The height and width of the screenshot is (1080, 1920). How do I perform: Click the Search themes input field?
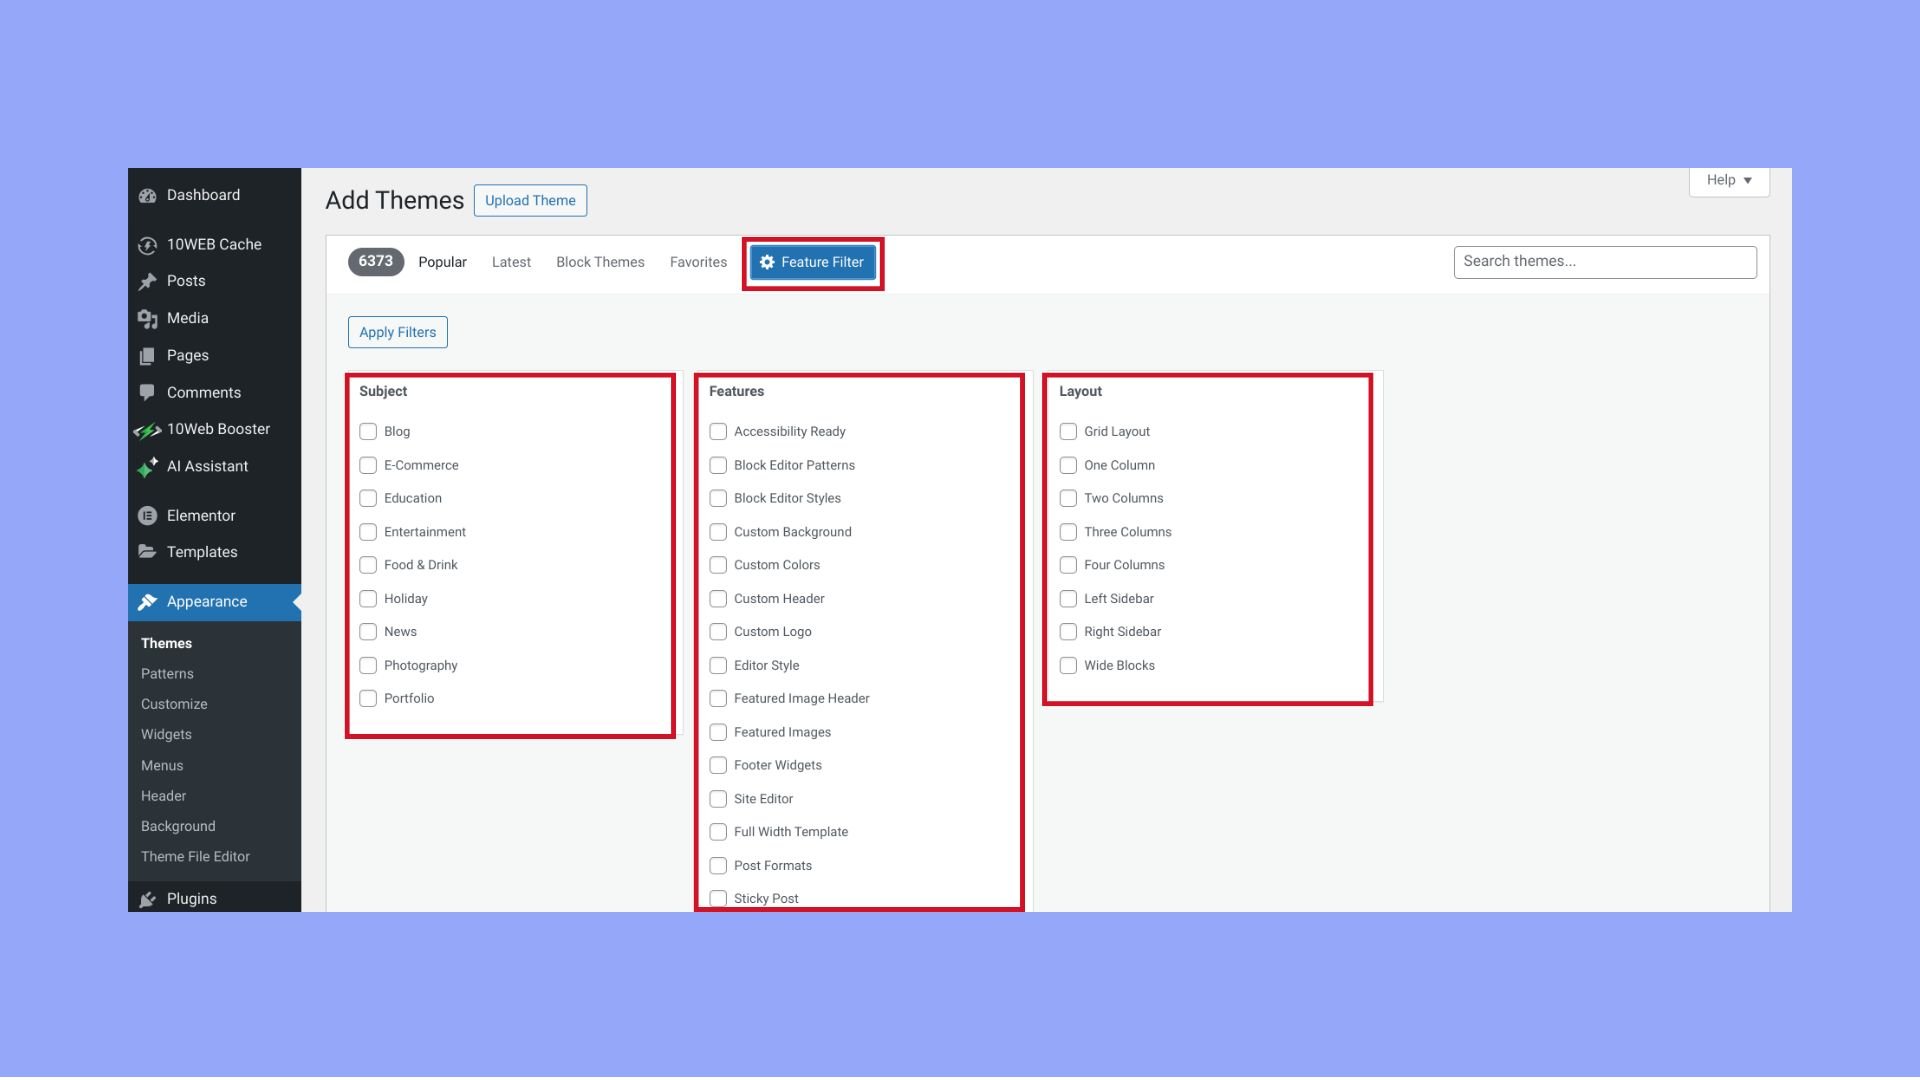[x=1604, y=261]
